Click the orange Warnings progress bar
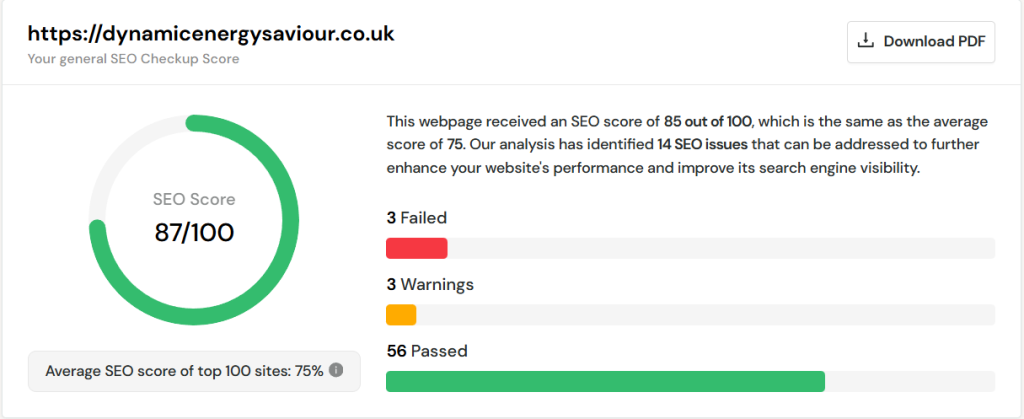 tap(401, 315)
